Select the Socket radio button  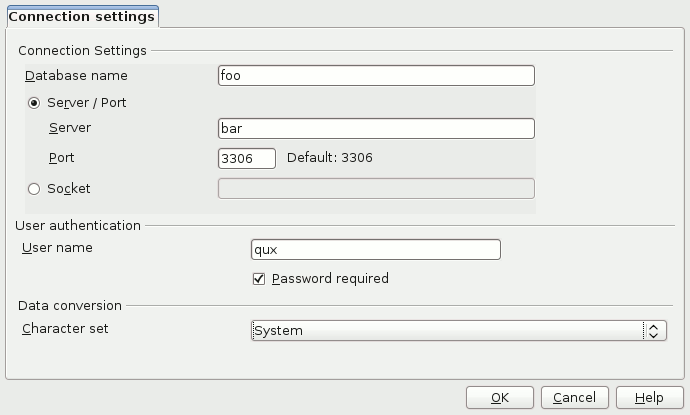coord(35,188)
